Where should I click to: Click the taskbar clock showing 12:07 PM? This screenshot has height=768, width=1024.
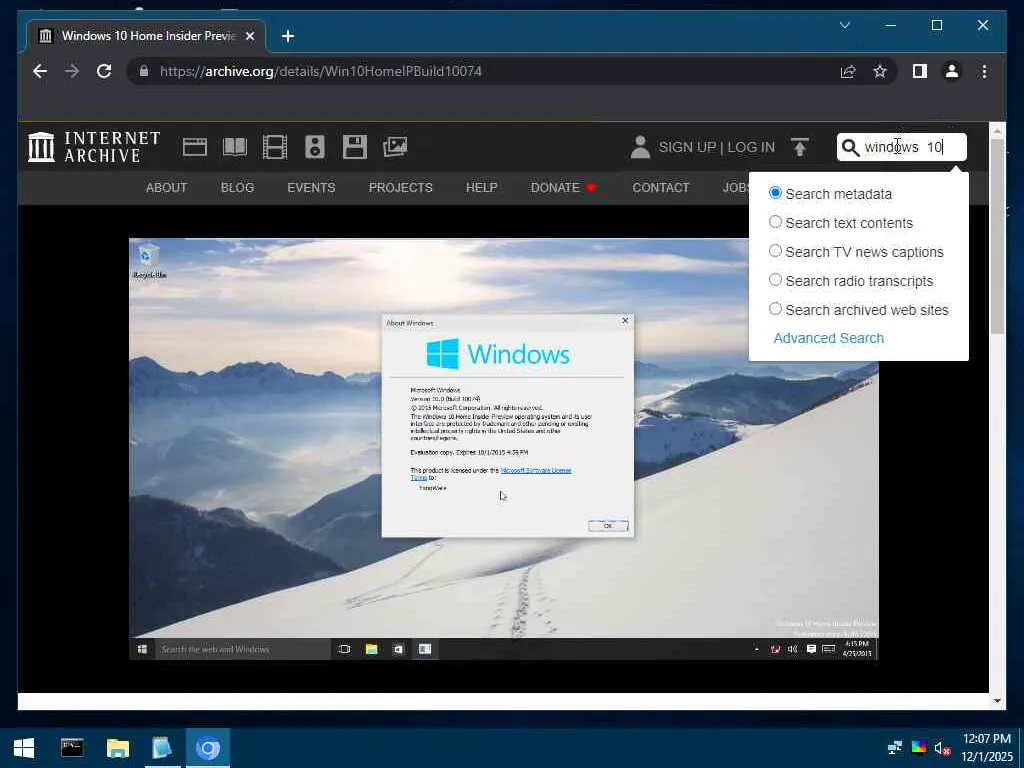(x=986, y=748)
